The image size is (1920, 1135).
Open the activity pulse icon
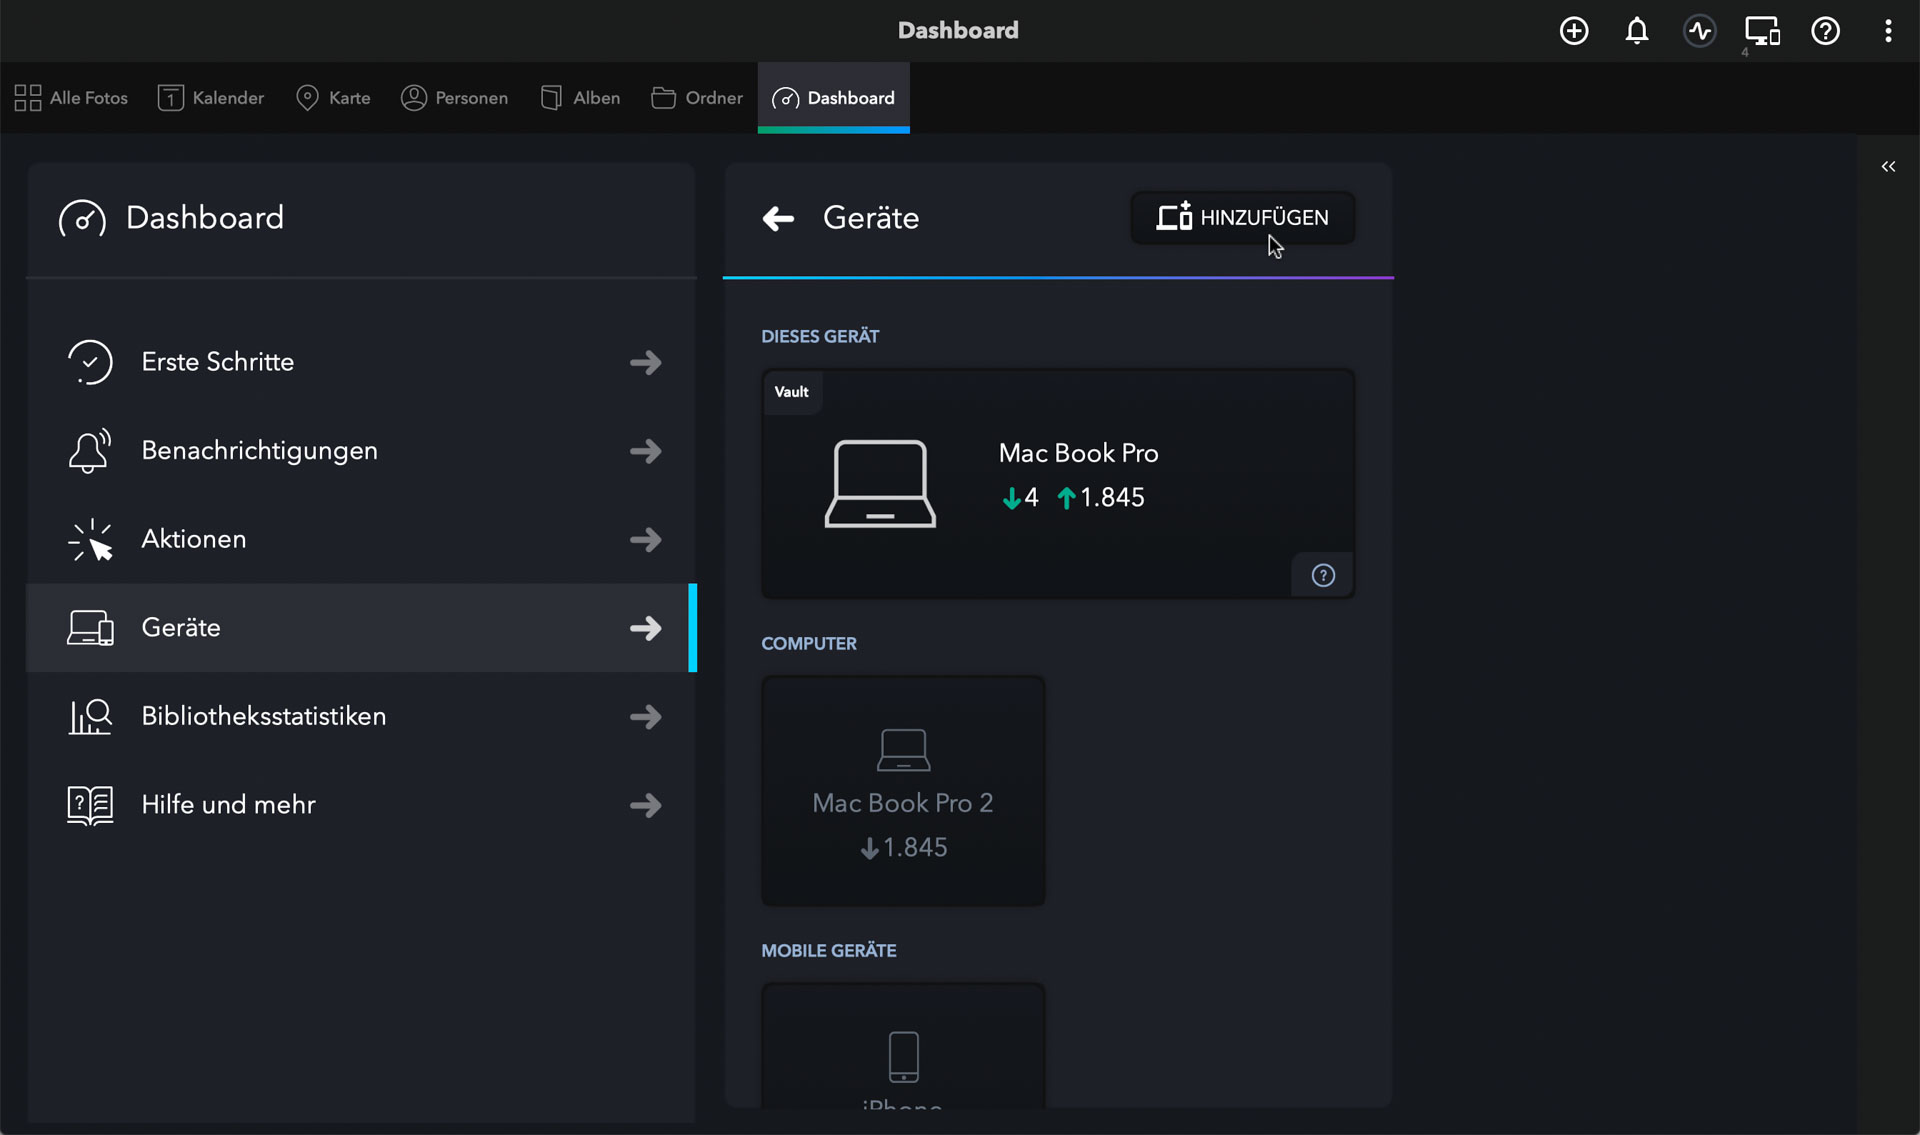1700,31
